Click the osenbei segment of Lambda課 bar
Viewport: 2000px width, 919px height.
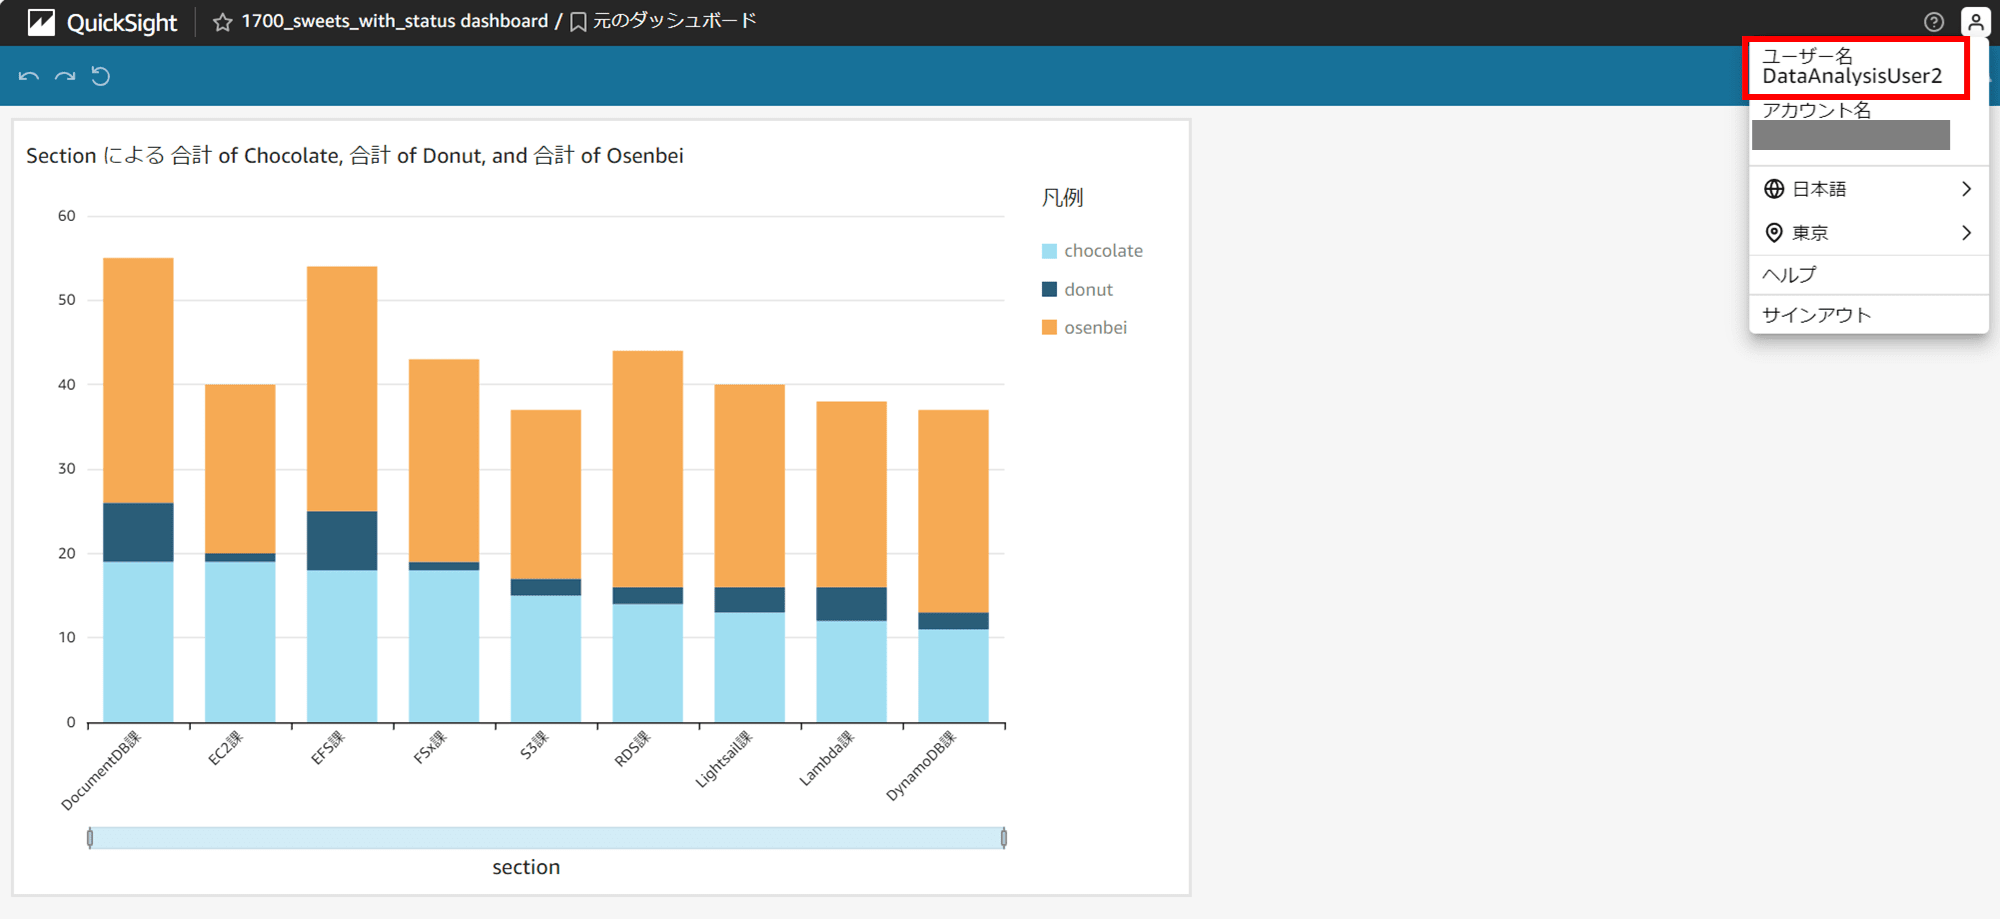tap(852, 494)
